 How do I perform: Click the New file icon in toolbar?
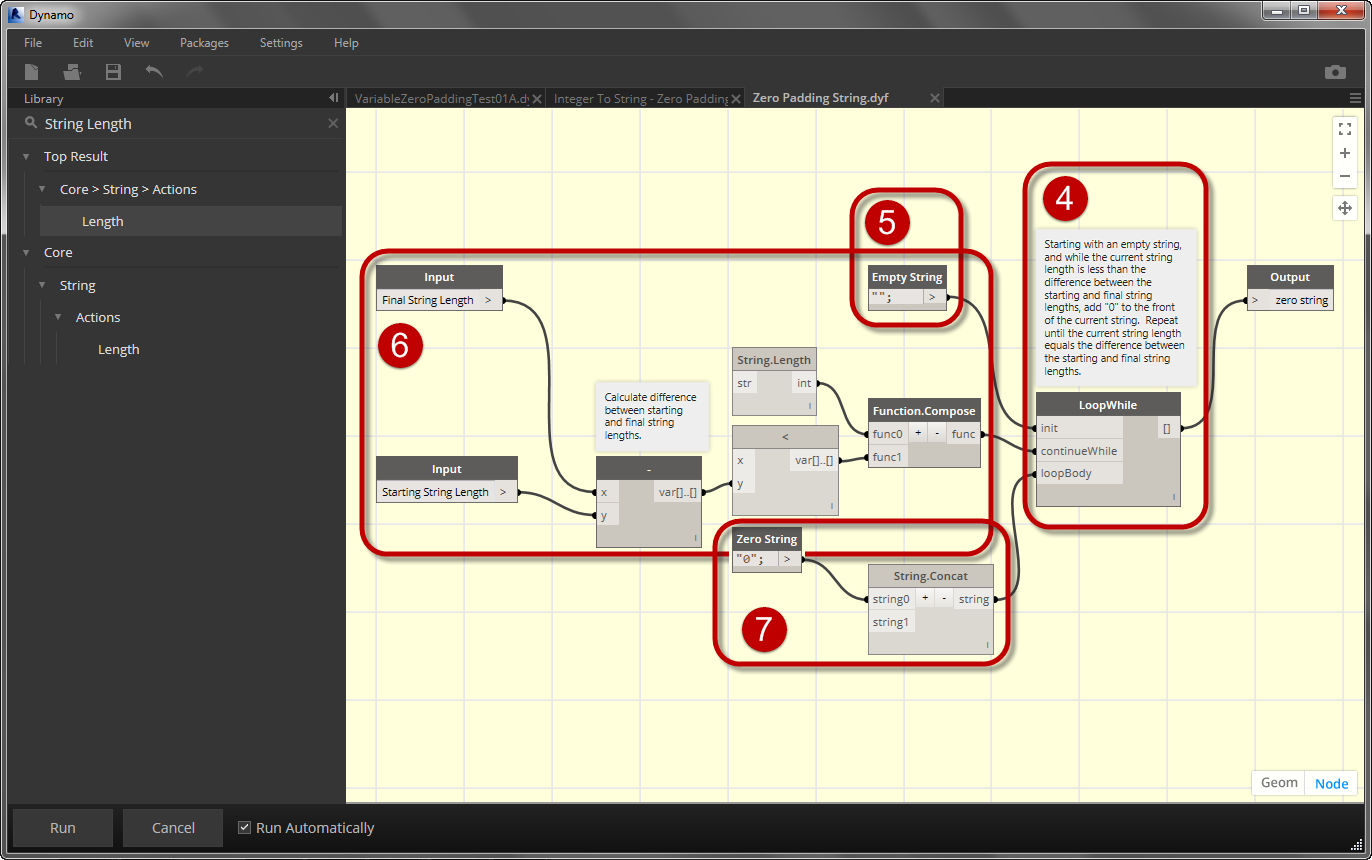(32, 72)
